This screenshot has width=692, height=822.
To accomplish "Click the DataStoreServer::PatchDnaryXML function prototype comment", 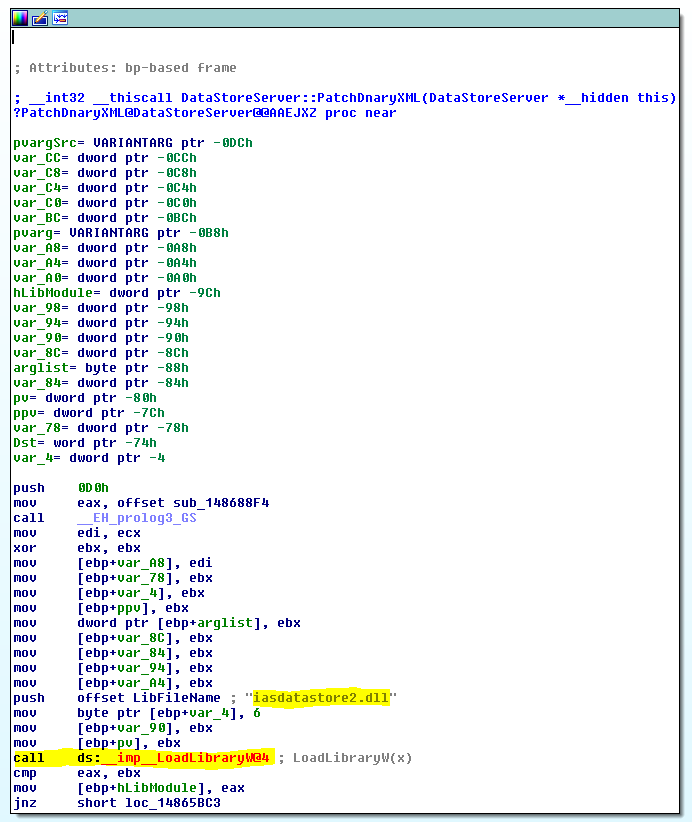I will (345, 98).
